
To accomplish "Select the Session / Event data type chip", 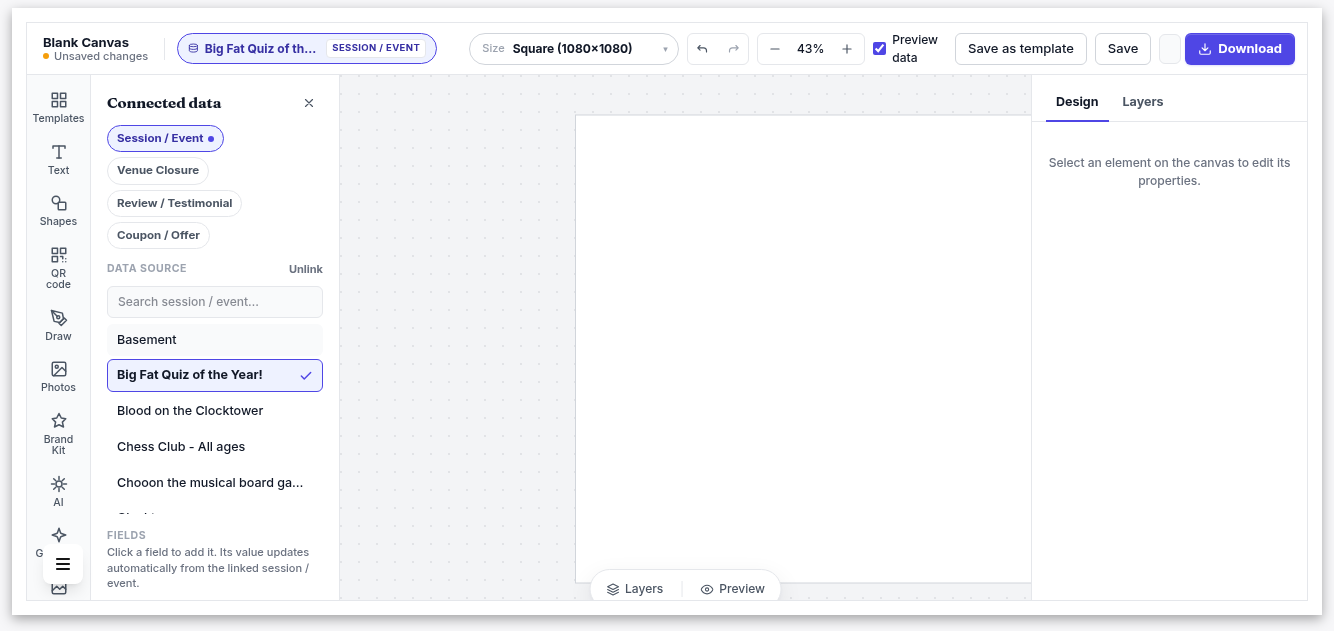I will click(165, 138).
